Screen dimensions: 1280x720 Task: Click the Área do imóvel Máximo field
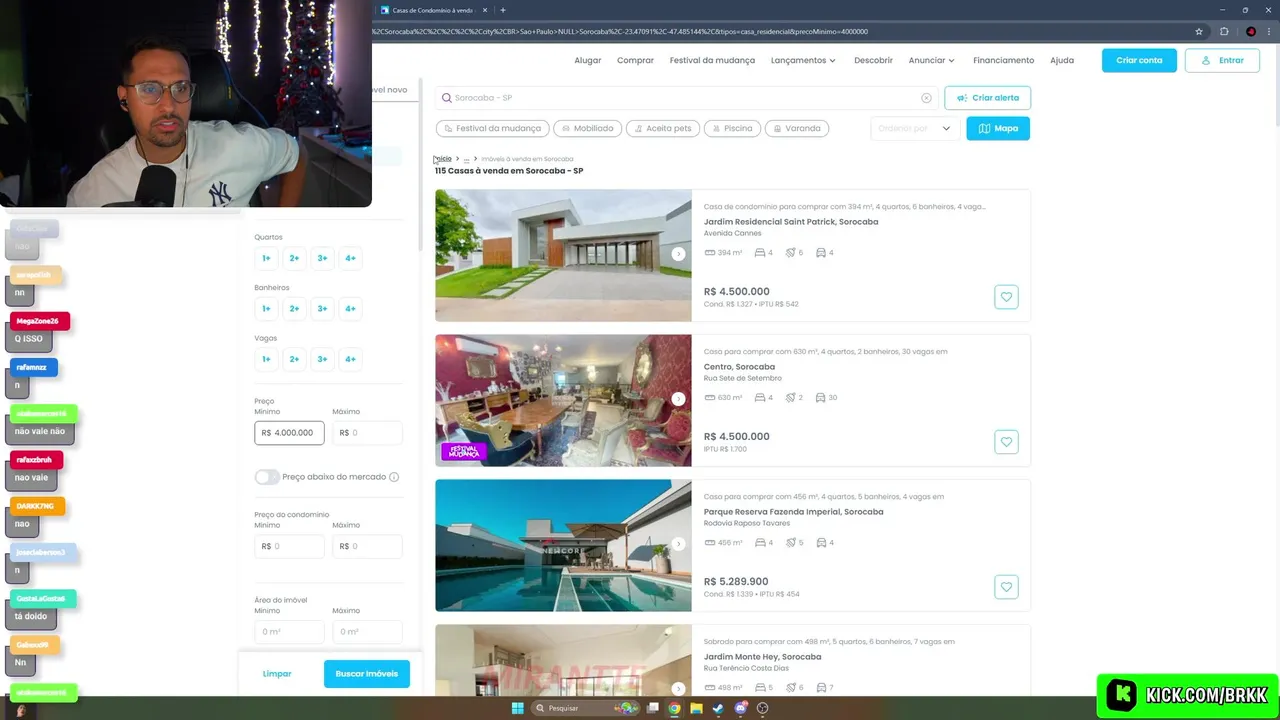coord(367,631)
